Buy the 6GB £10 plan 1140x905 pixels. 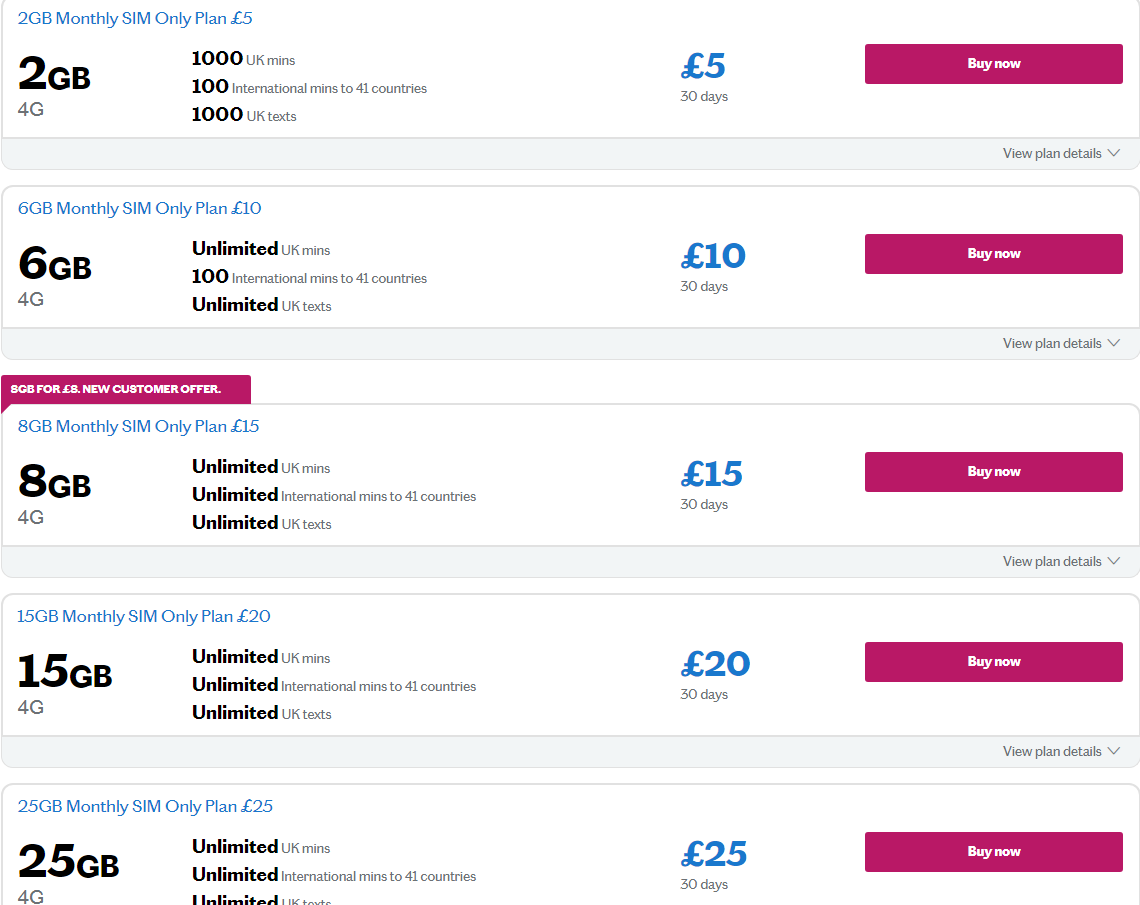click(x=993, y=254)
